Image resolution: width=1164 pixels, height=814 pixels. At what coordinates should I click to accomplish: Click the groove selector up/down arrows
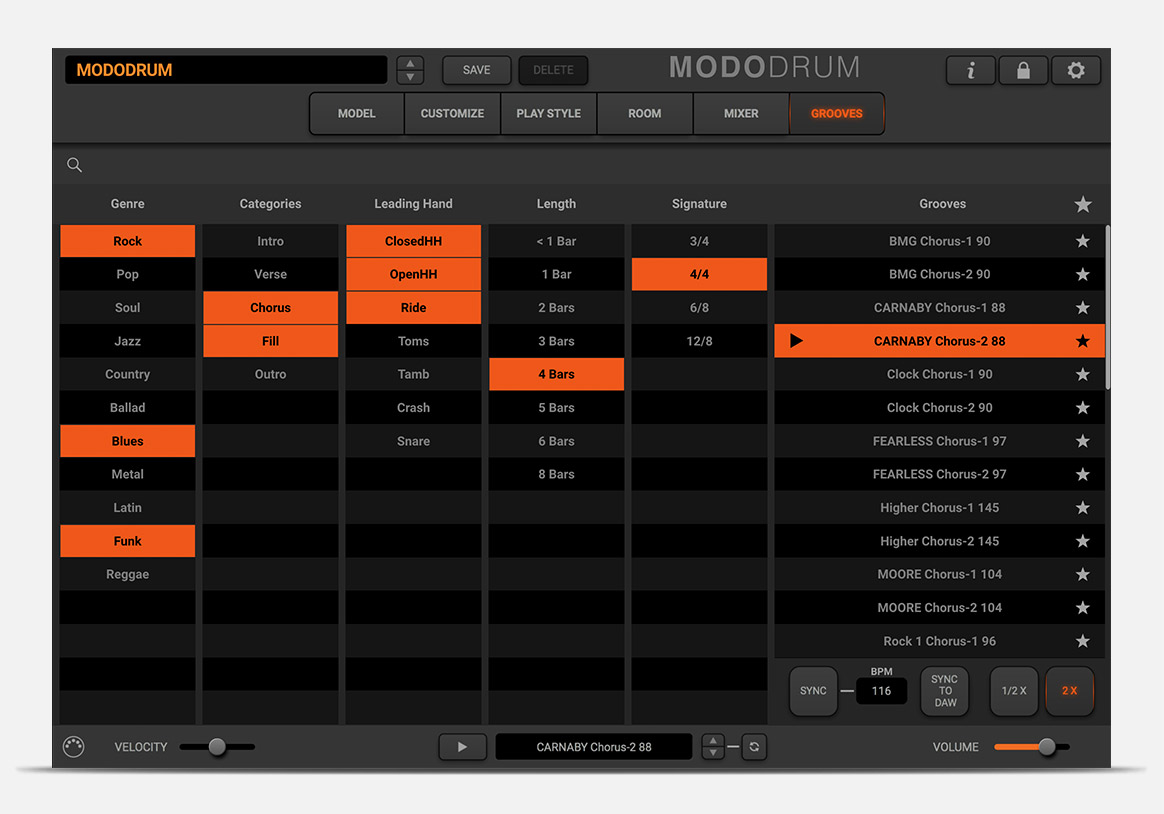(713, 747)
